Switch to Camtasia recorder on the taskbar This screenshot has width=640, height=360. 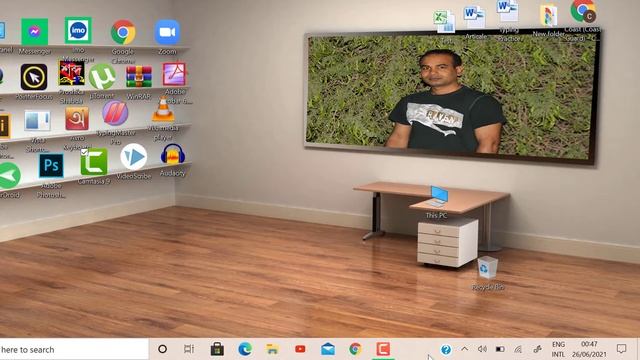tap(383, 349)
